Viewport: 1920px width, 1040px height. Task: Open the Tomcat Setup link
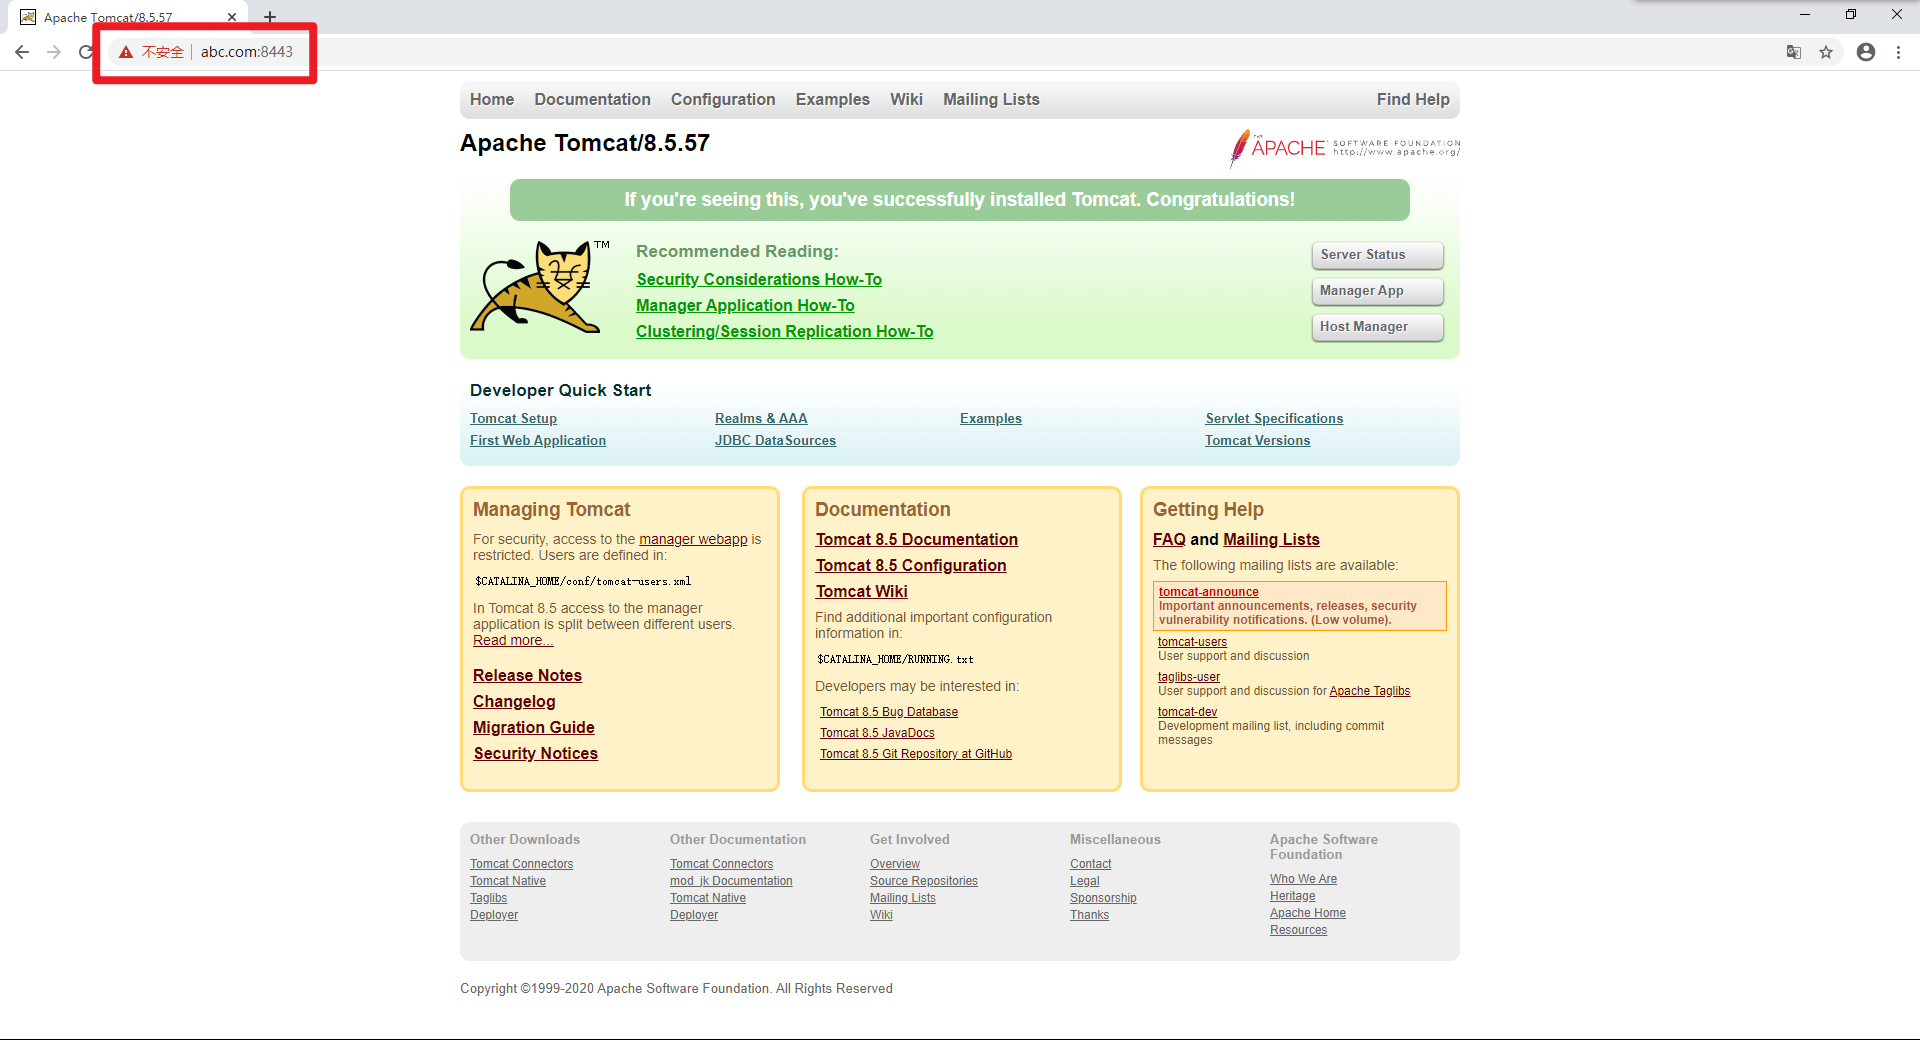(513, 419)
